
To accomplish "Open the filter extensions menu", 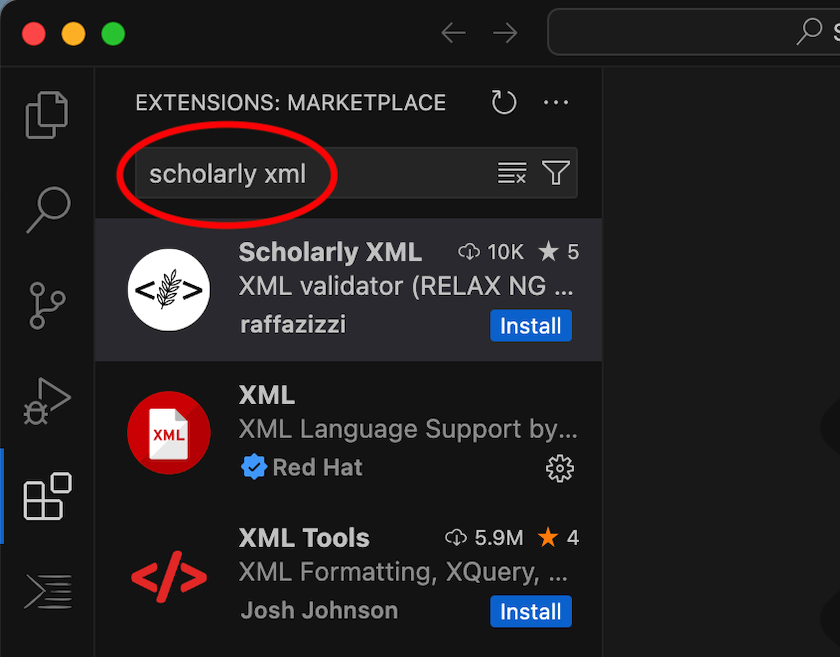I will click(556, 172).
